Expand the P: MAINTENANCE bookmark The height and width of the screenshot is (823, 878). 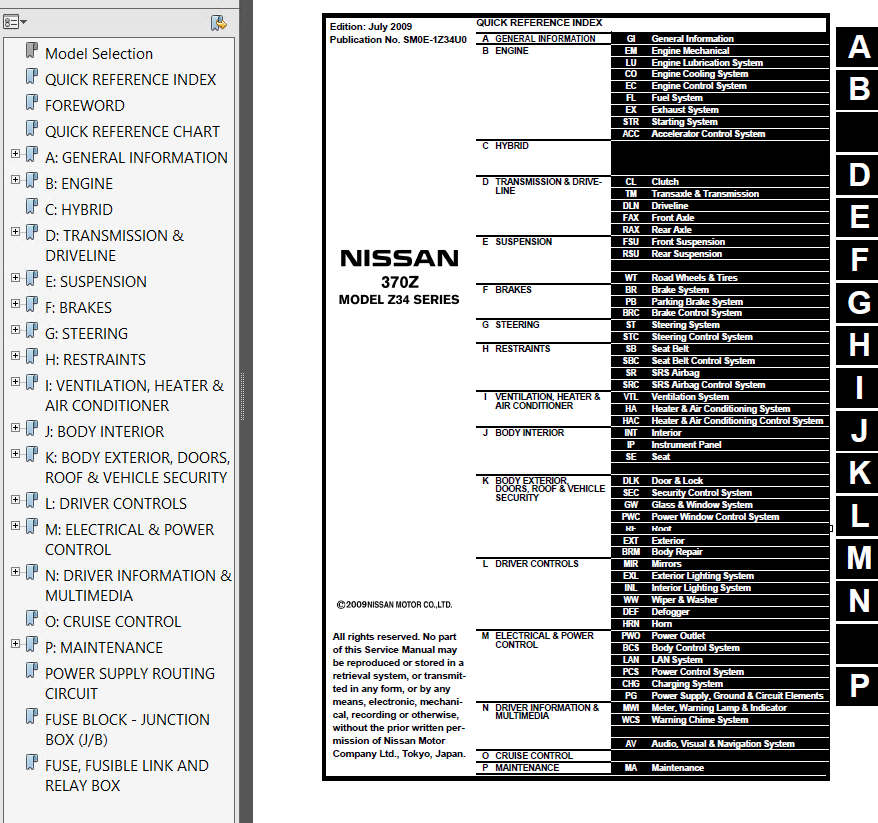tap(16, 644)
